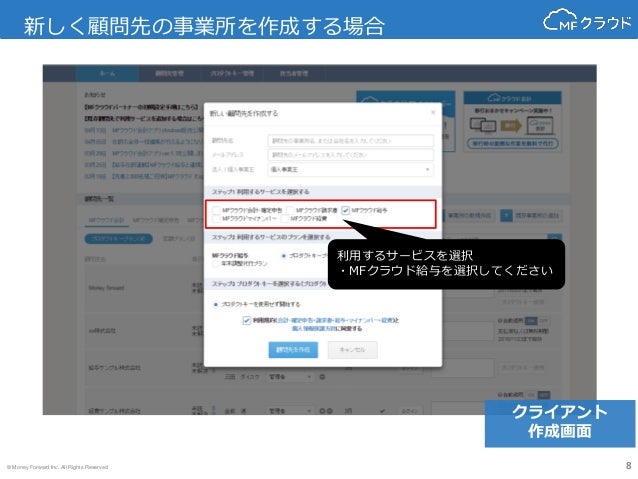The height and width of the screenshot is (479, 638).
Task: Check the MFクラウド会計・確定申告 checkbox
Action: [216, 210]
